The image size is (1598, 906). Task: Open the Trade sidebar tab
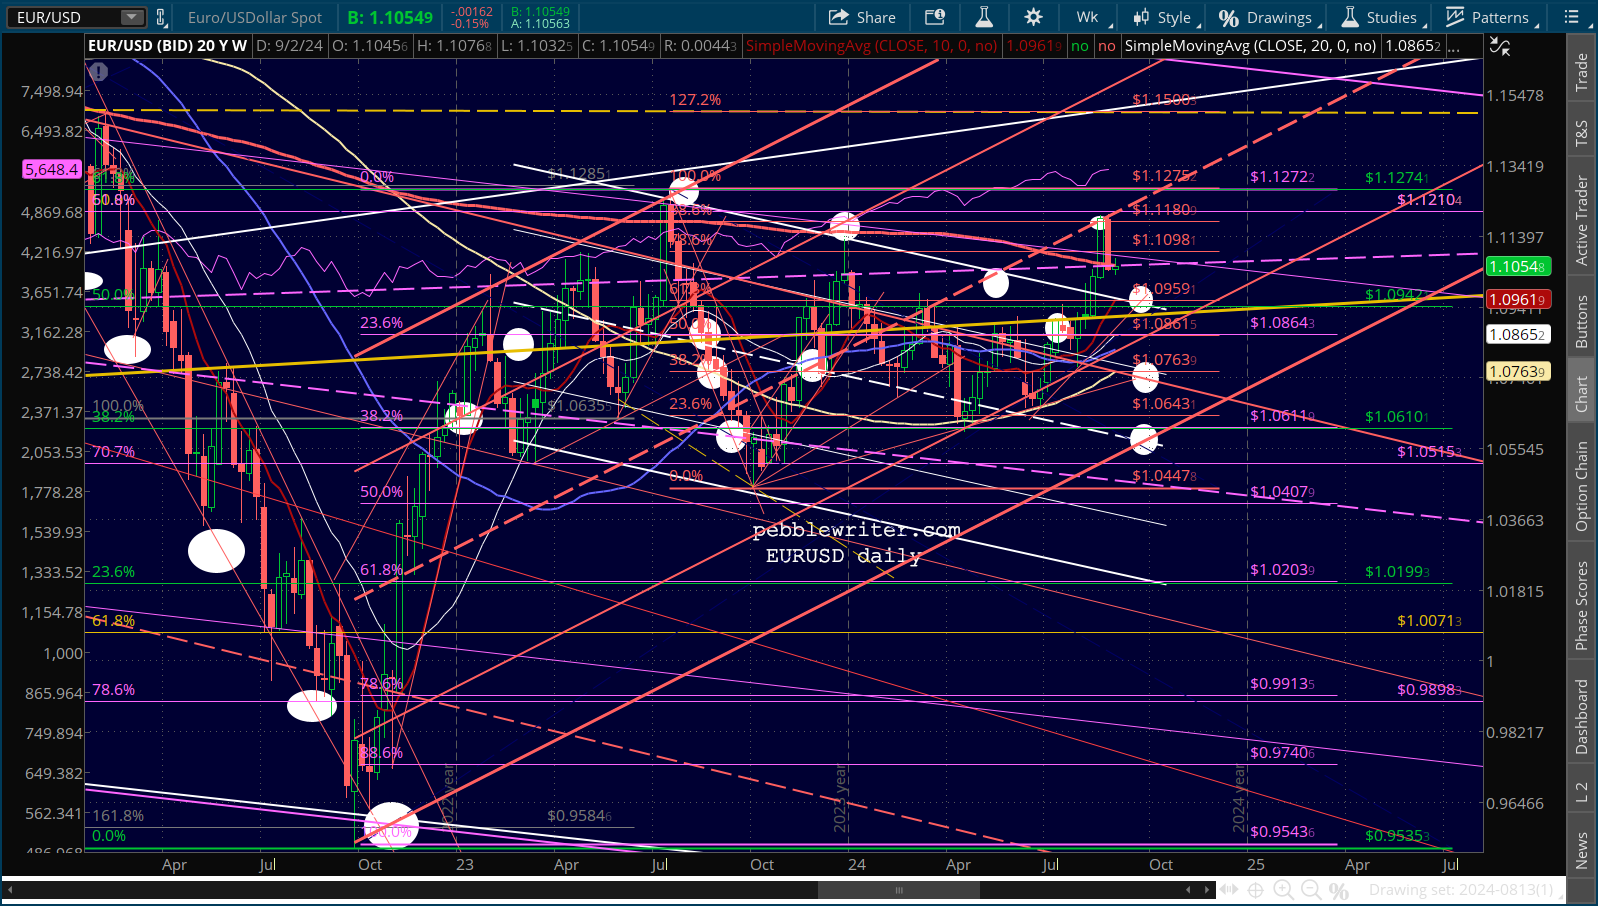pyautogui.click(x=1581, y=72)
